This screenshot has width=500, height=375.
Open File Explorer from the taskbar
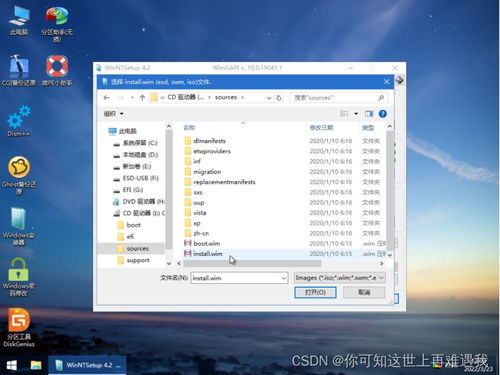[x=36, y=365]
